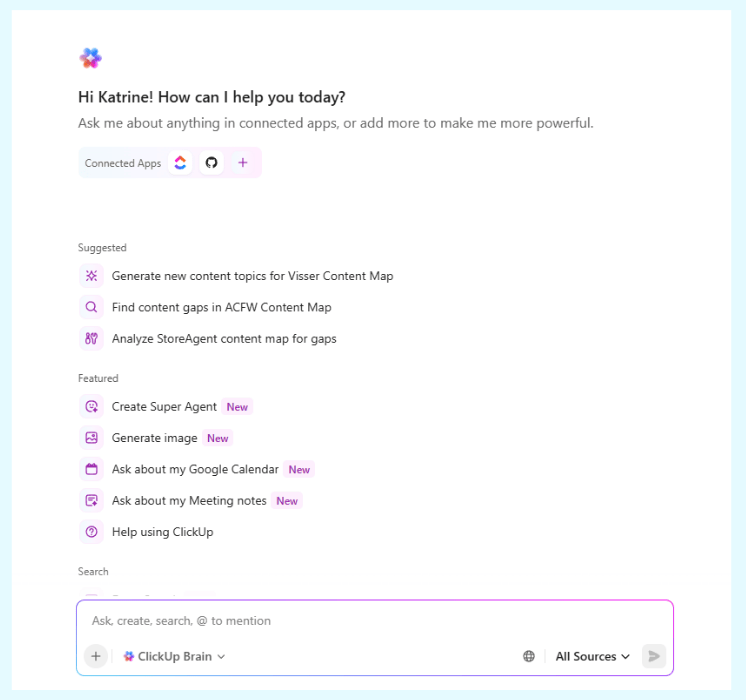
Task: Select Analyze StoreAgent content map for gaps
Action: click(224, 339)
